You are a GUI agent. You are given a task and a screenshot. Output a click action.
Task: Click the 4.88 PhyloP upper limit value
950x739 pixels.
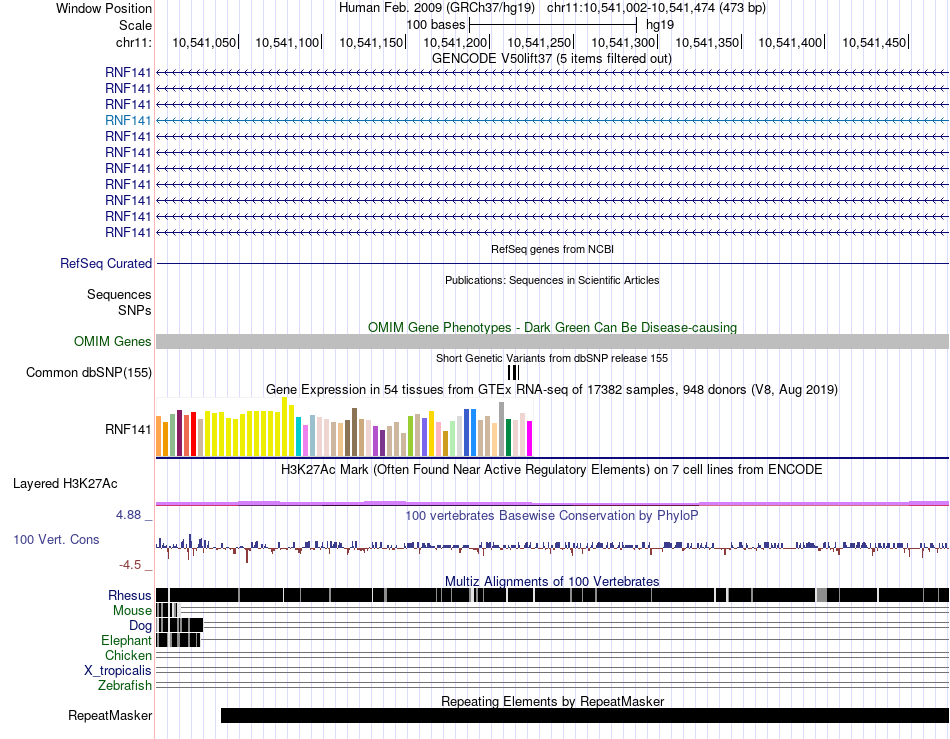pyautogui.click(x=128, y=515)
